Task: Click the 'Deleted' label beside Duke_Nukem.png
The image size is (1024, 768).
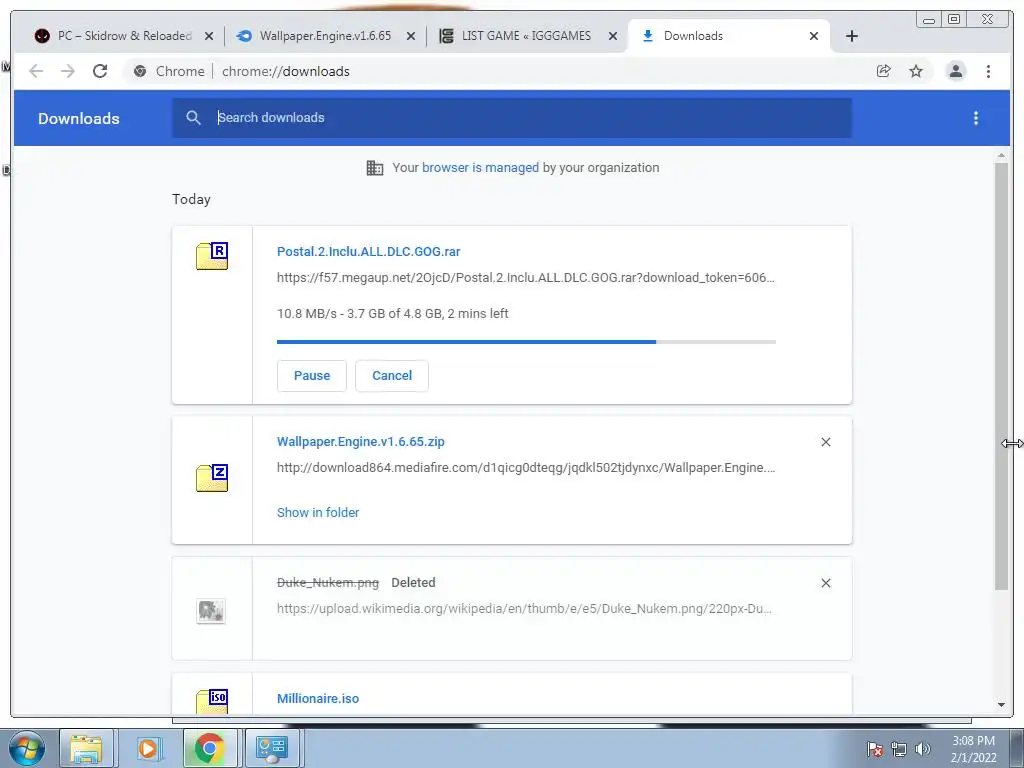Action: coord(413,583)
